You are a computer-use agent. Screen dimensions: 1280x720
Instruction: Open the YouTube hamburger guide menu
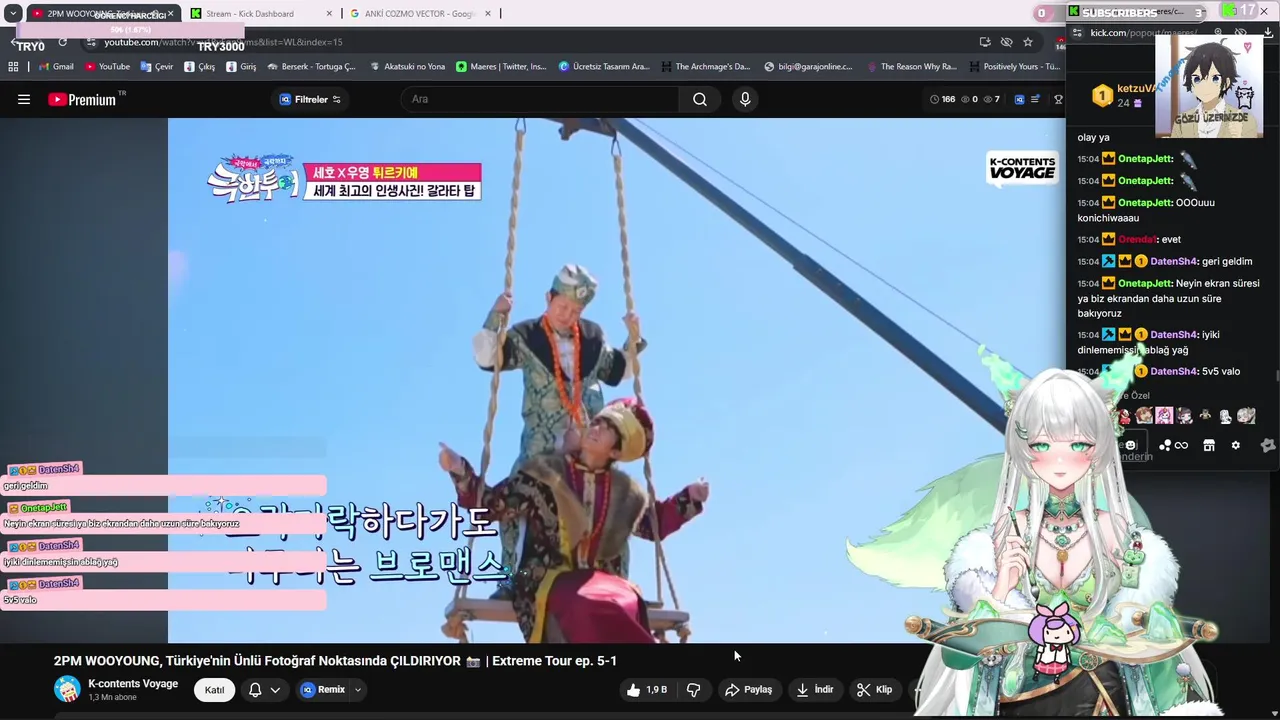point(24,99)
